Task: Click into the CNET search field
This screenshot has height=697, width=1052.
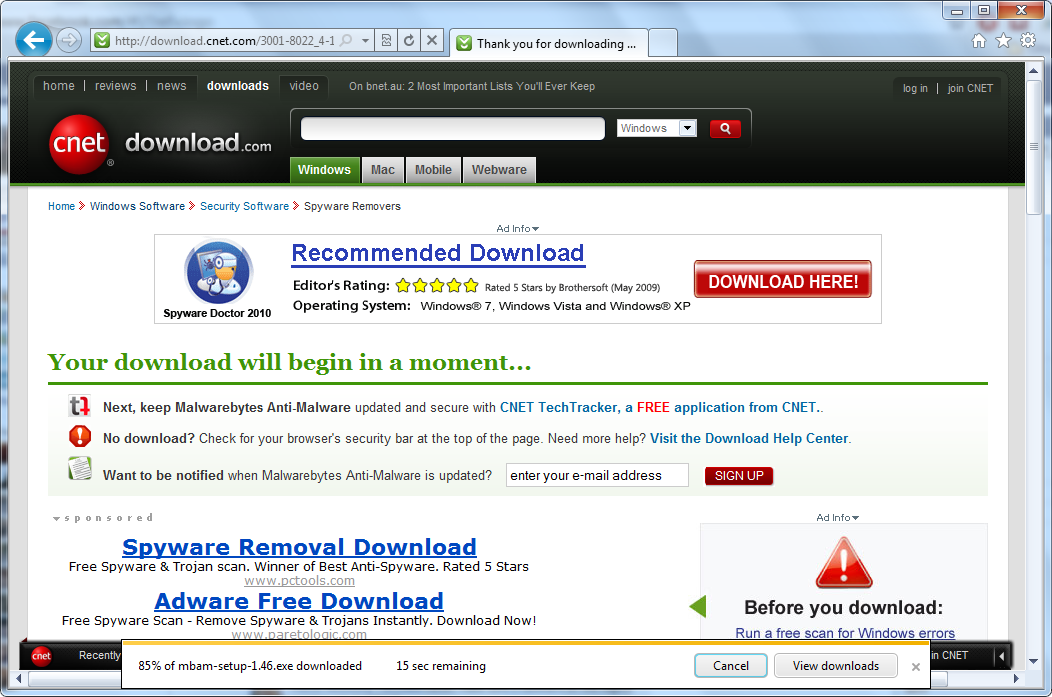Action: pyautogui.click(x=453, y=128)
